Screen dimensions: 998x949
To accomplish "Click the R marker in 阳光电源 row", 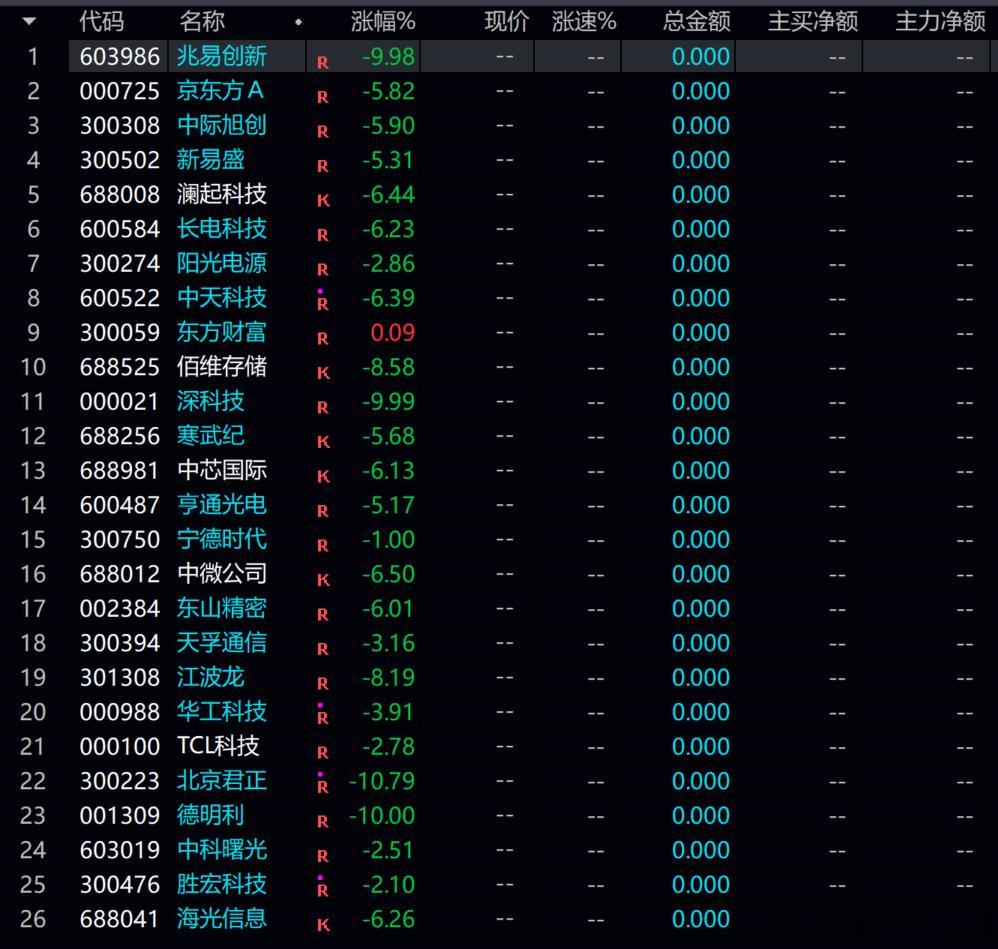I will [323, 269].
